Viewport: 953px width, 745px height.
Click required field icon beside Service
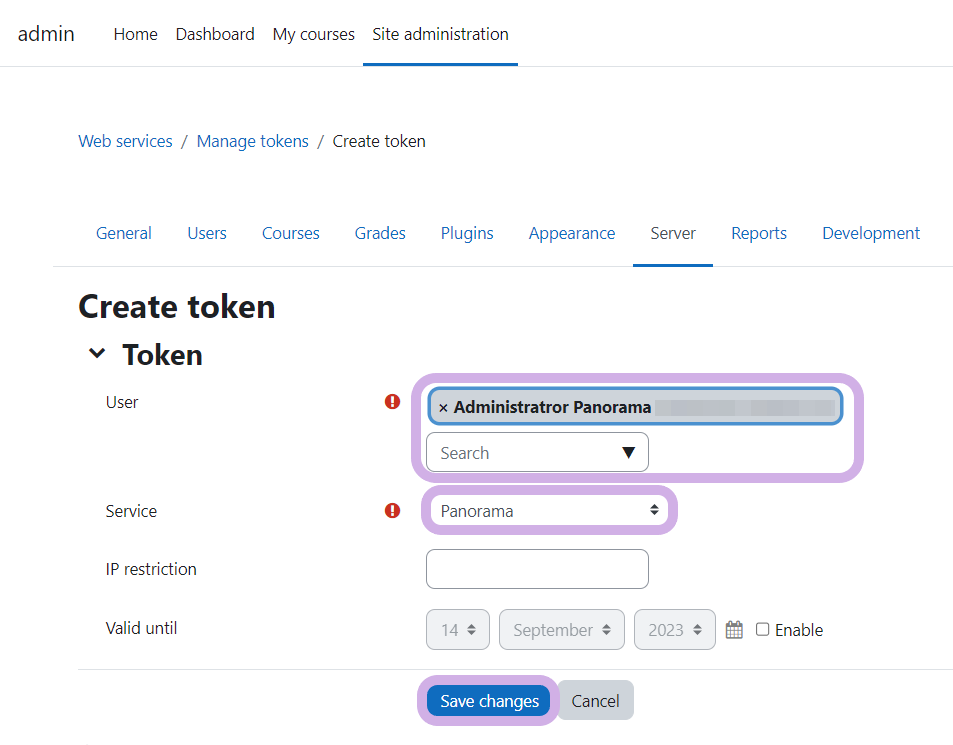coord(392,511)
